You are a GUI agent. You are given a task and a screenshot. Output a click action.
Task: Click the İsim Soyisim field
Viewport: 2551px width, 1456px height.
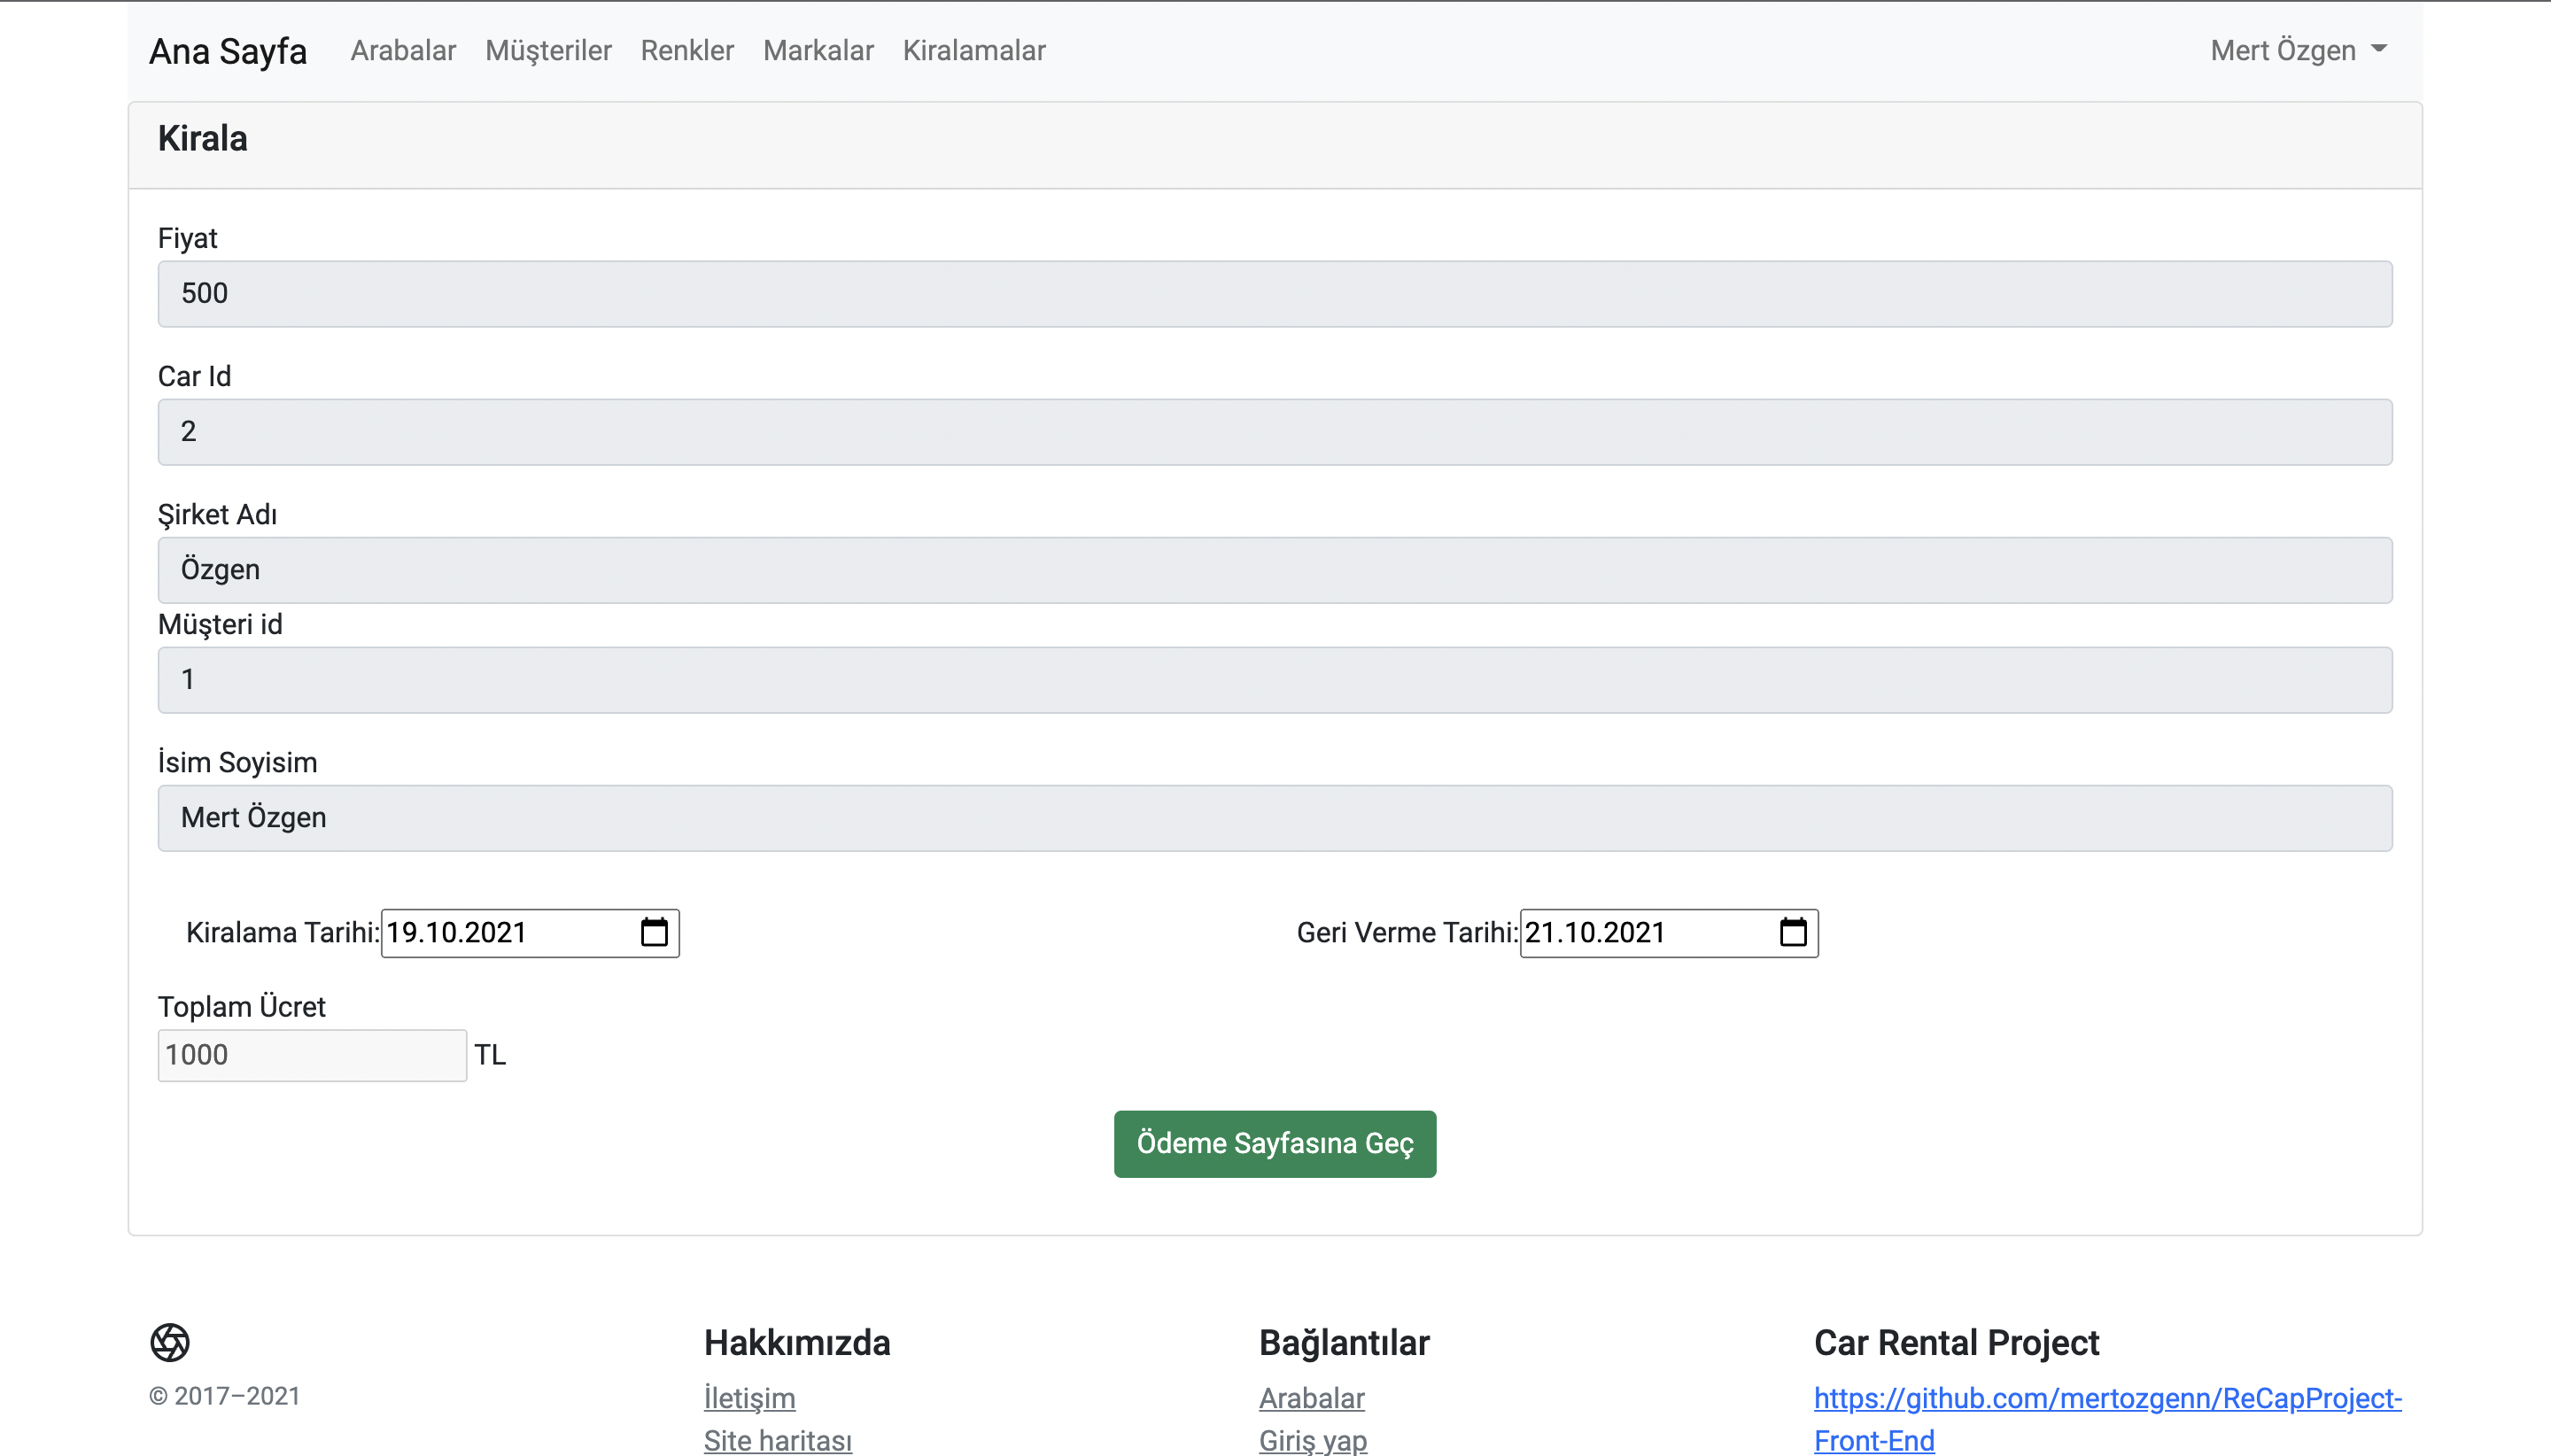click(x=1275, y=818)
